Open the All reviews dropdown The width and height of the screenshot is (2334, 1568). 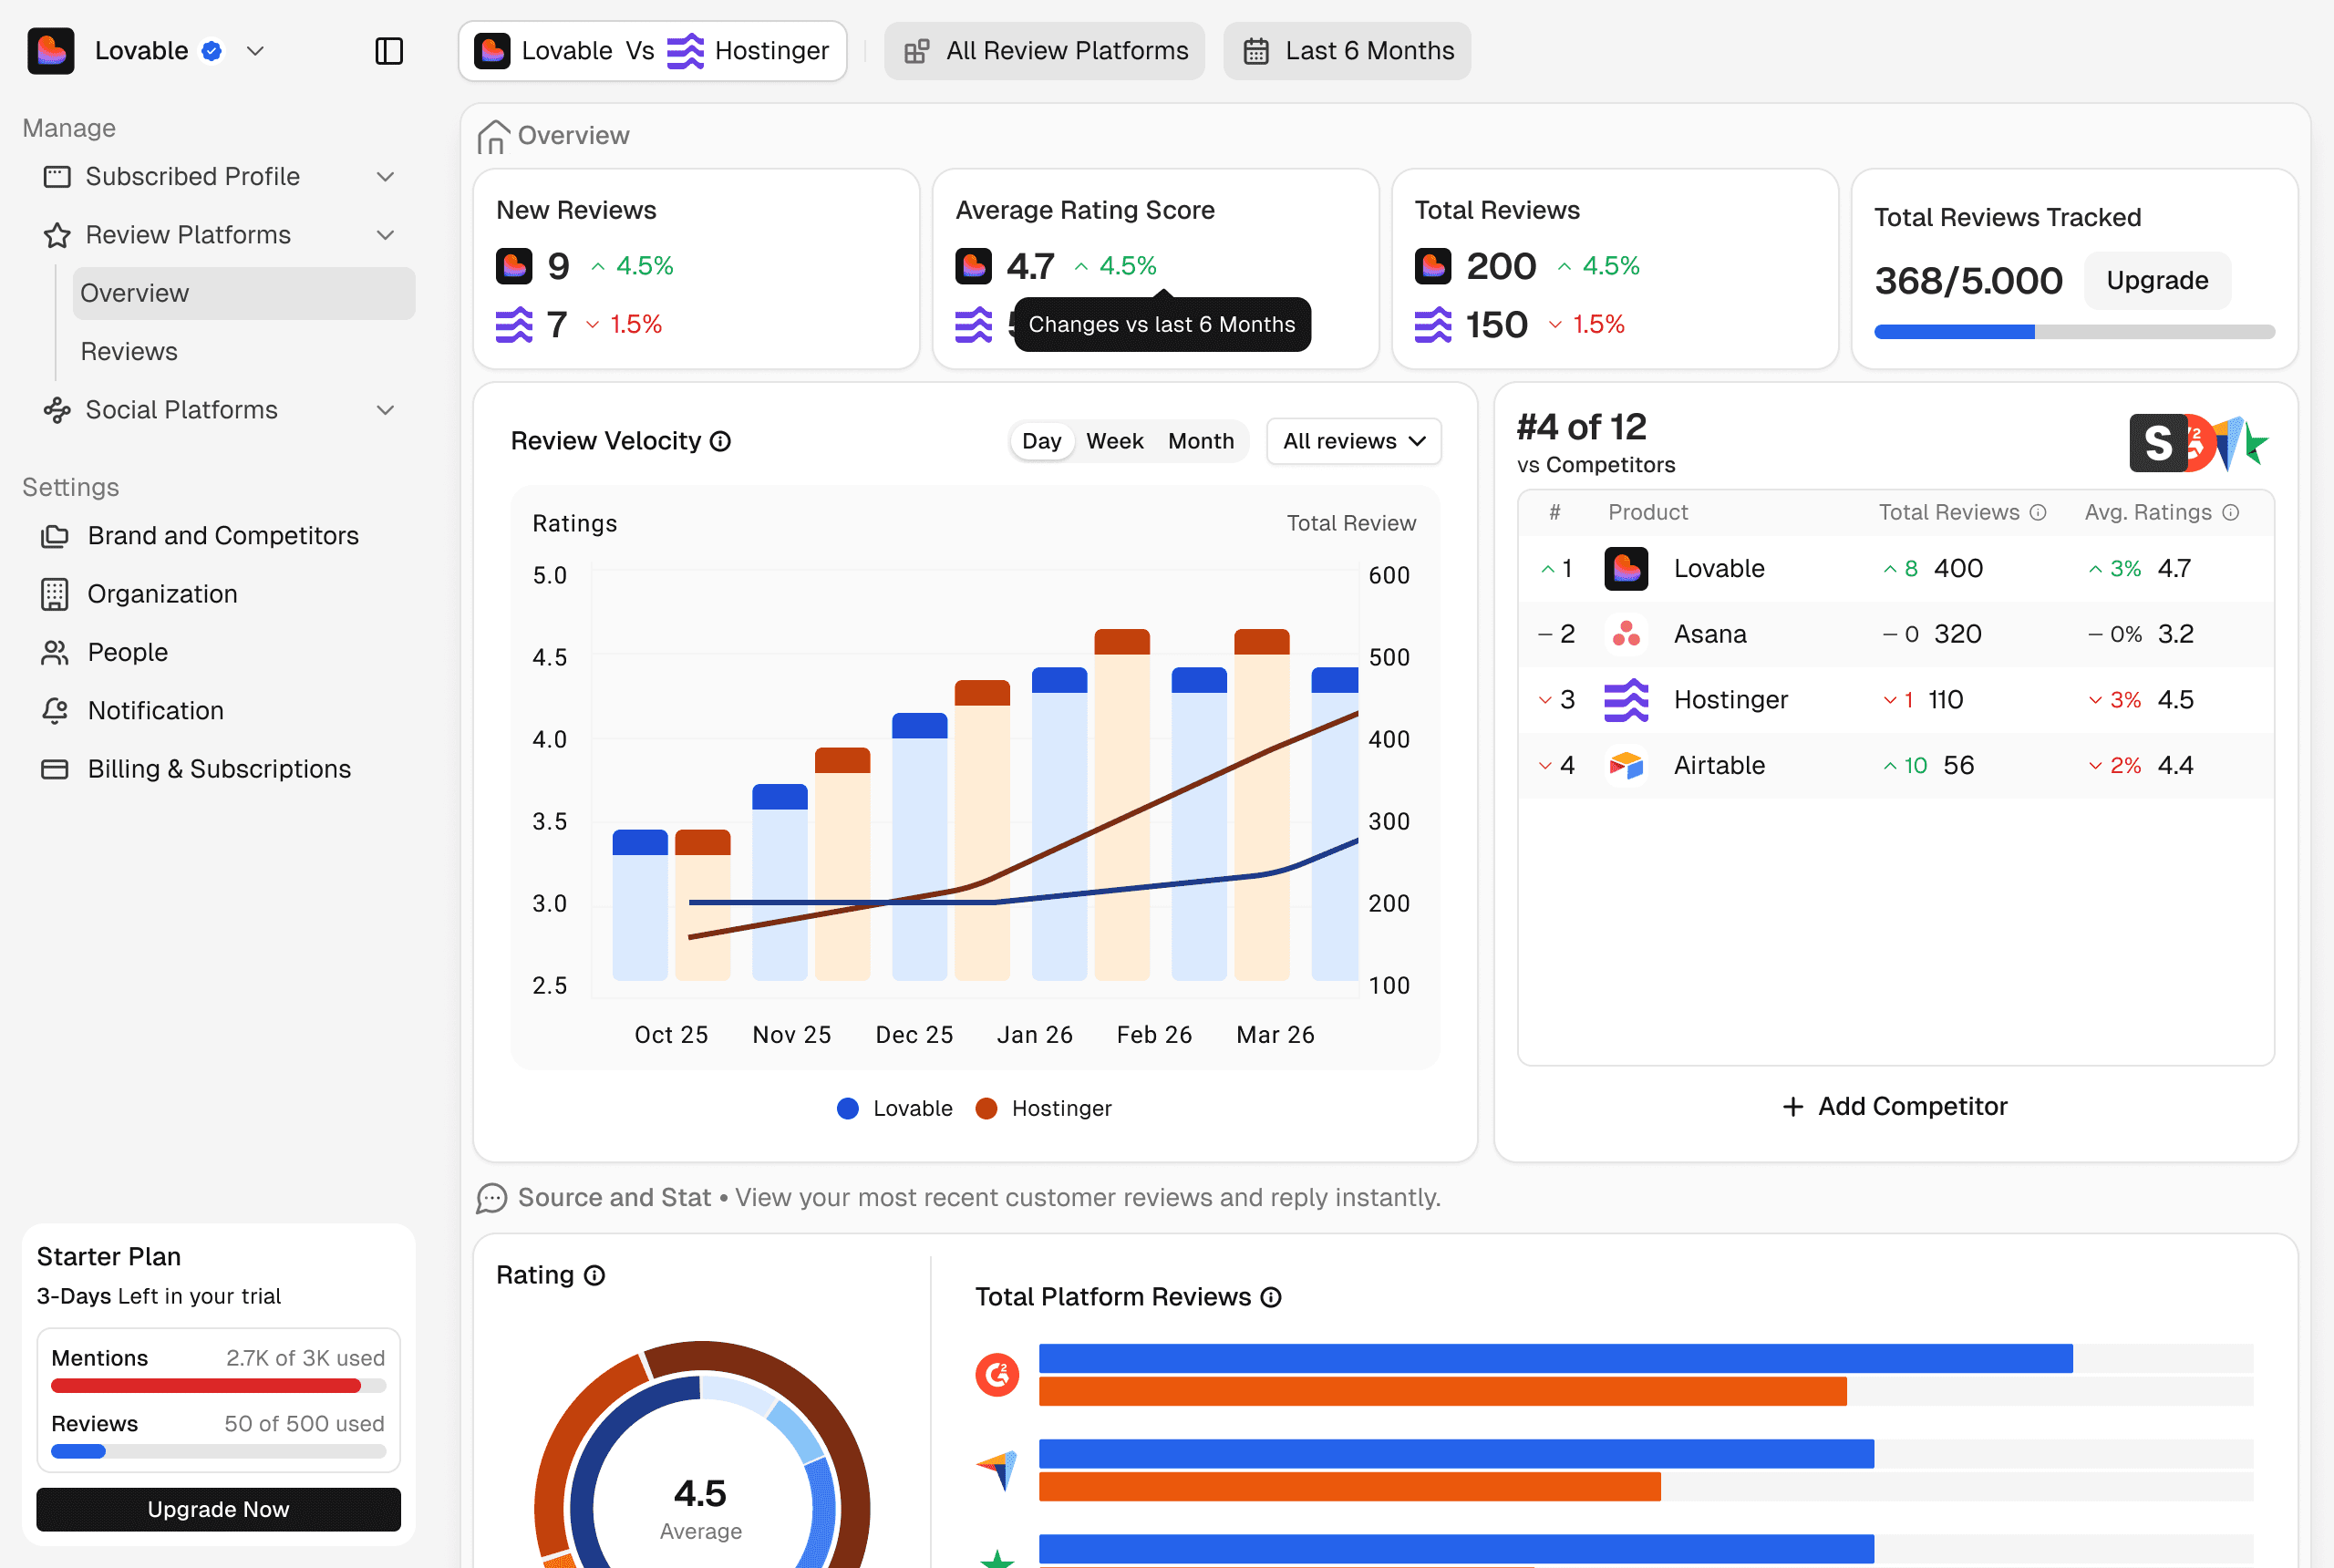click(x=1353, y=441)
